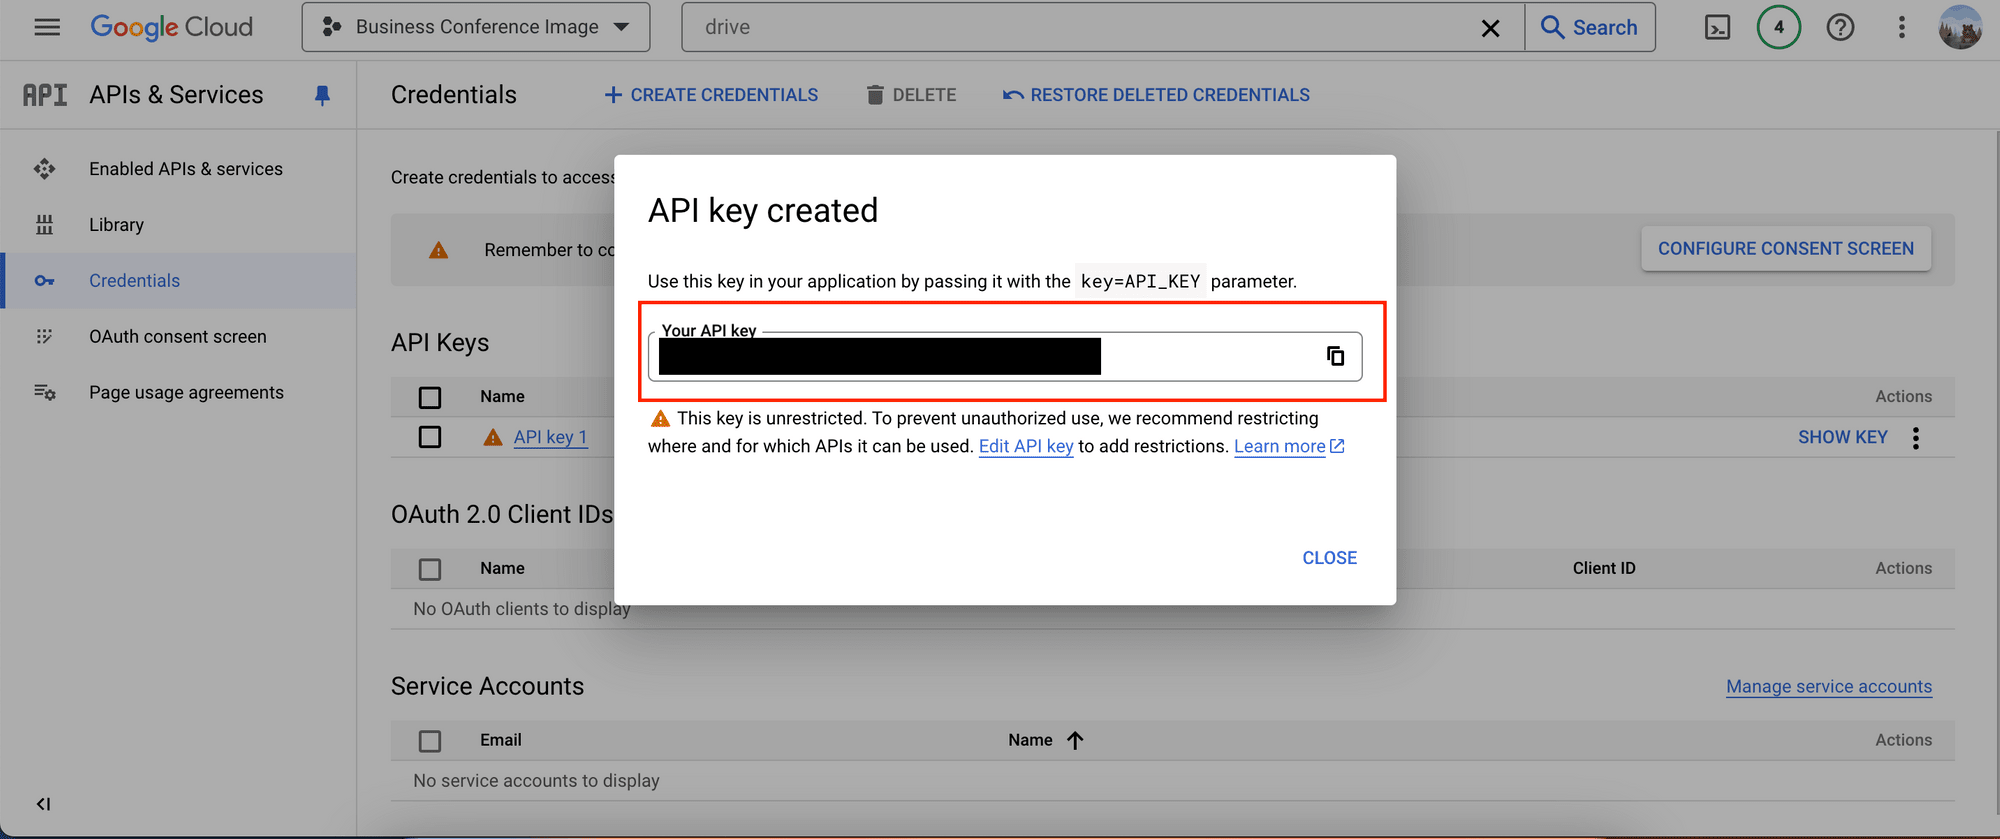The width and height of the screenshot is (2000, 839).
Task: Check the API key 1 row checkbox
Action: 430,437
